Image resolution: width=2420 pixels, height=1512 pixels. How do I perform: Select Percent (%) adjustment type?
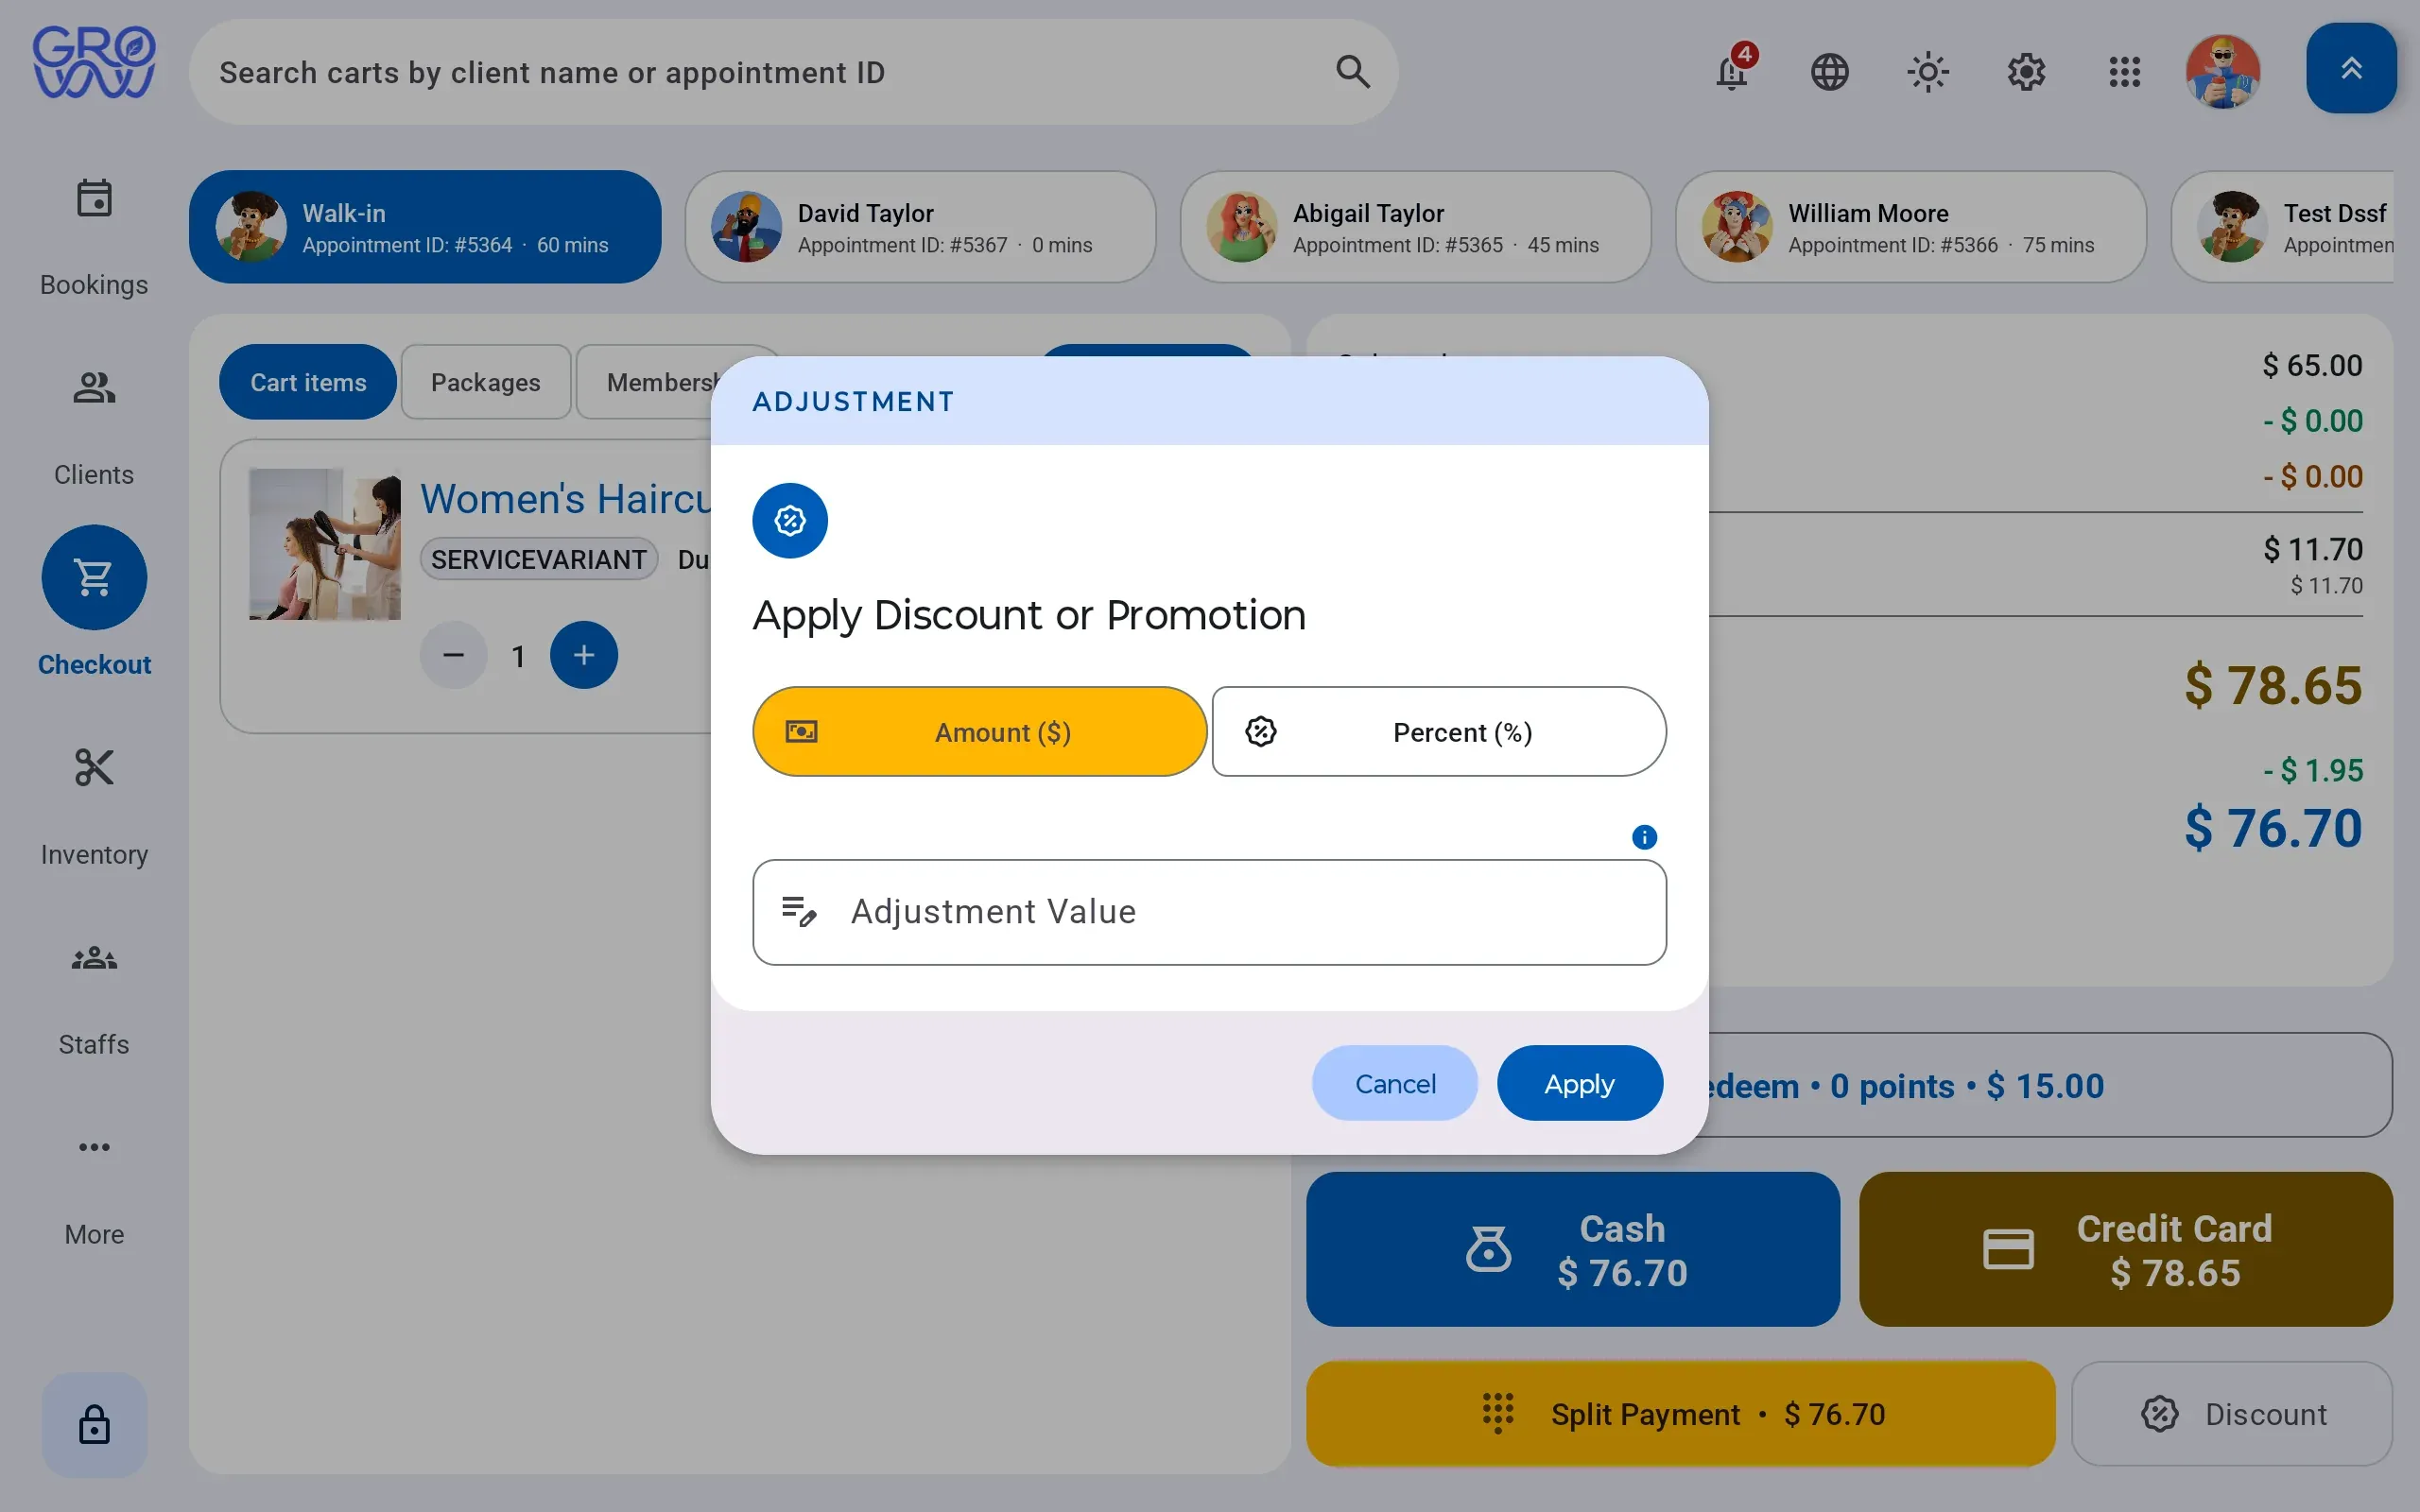click(1439, 731)
